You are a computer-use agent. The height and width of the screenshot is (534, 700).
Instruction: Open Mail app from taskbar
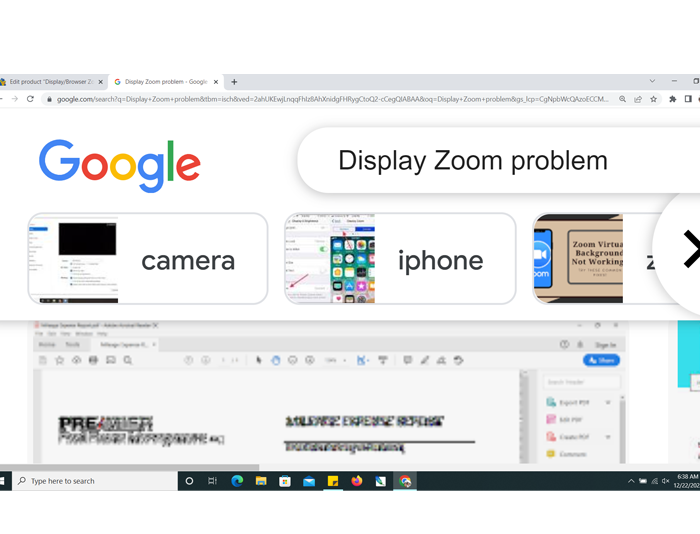click(309, 481)
